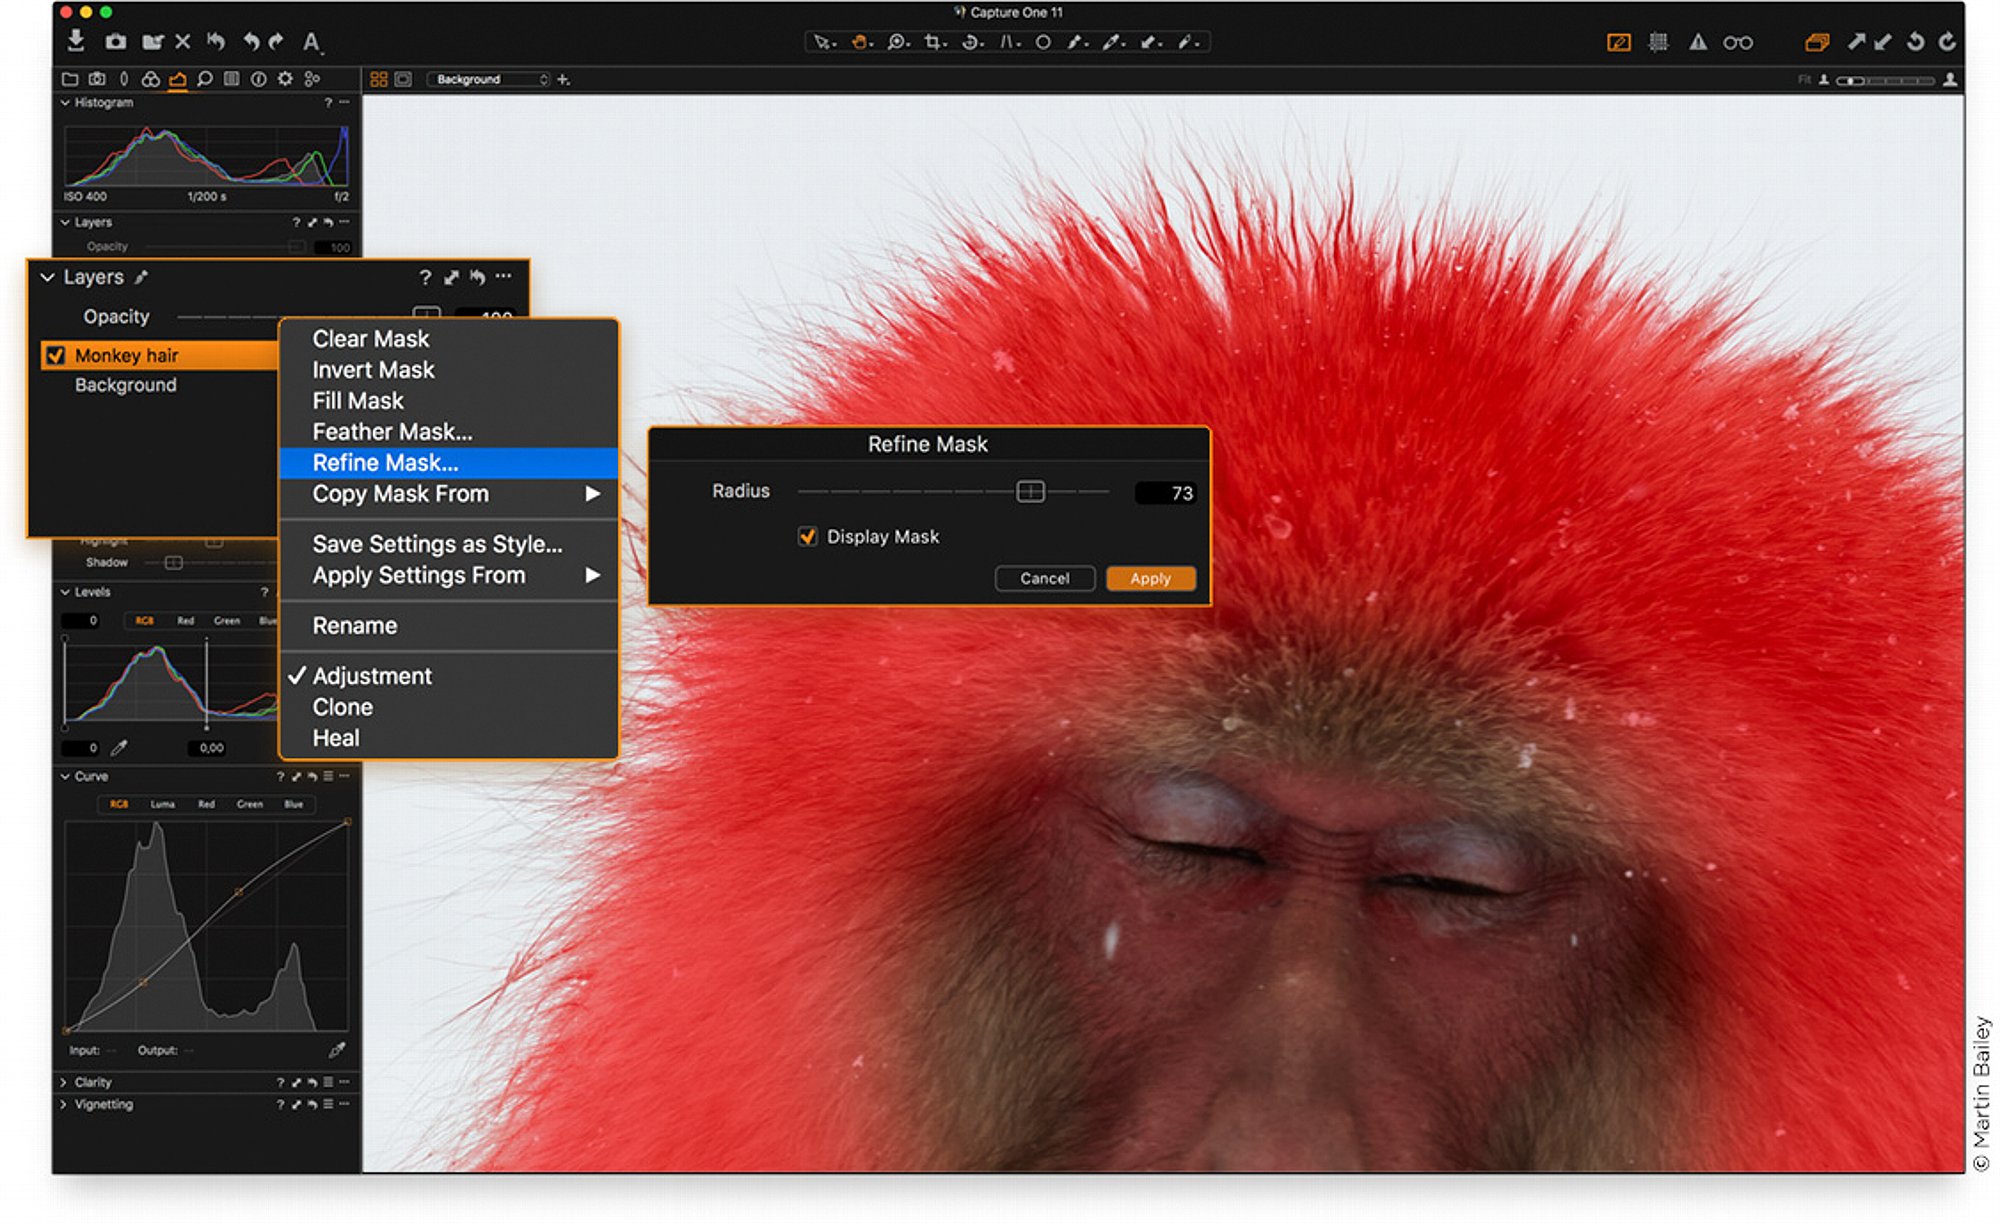Click the Undo arrow icon
Viewport: 2000px width, 1224px height.
coord(251,42)
